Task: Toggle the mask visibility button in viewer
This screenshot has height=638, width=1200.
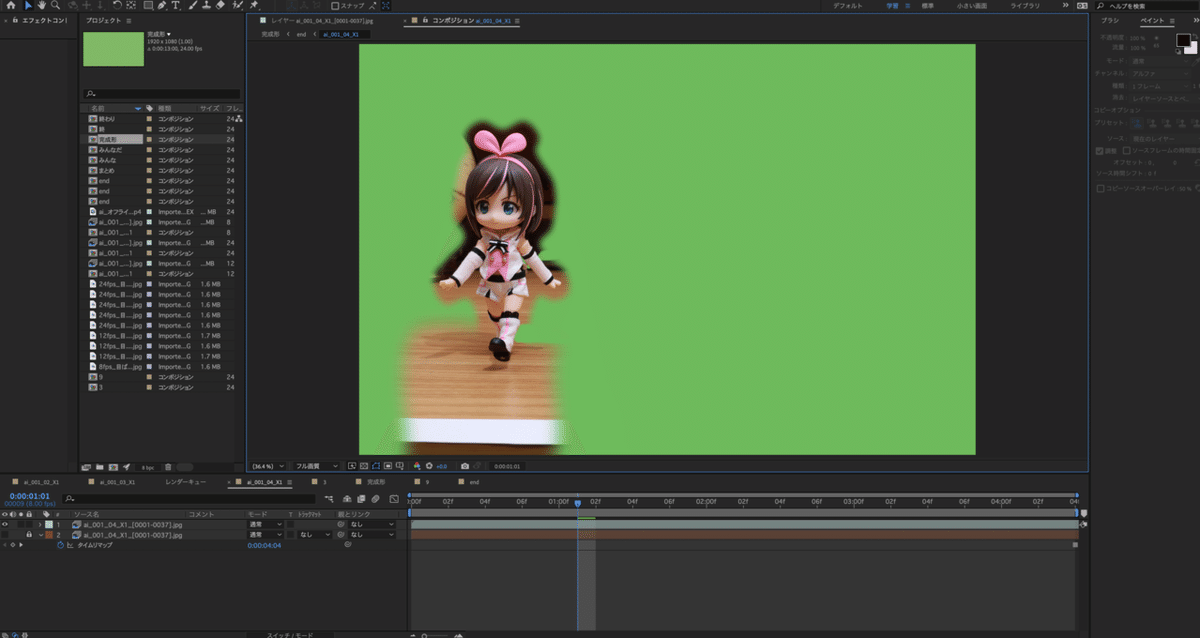Action: tap(376, 466)
